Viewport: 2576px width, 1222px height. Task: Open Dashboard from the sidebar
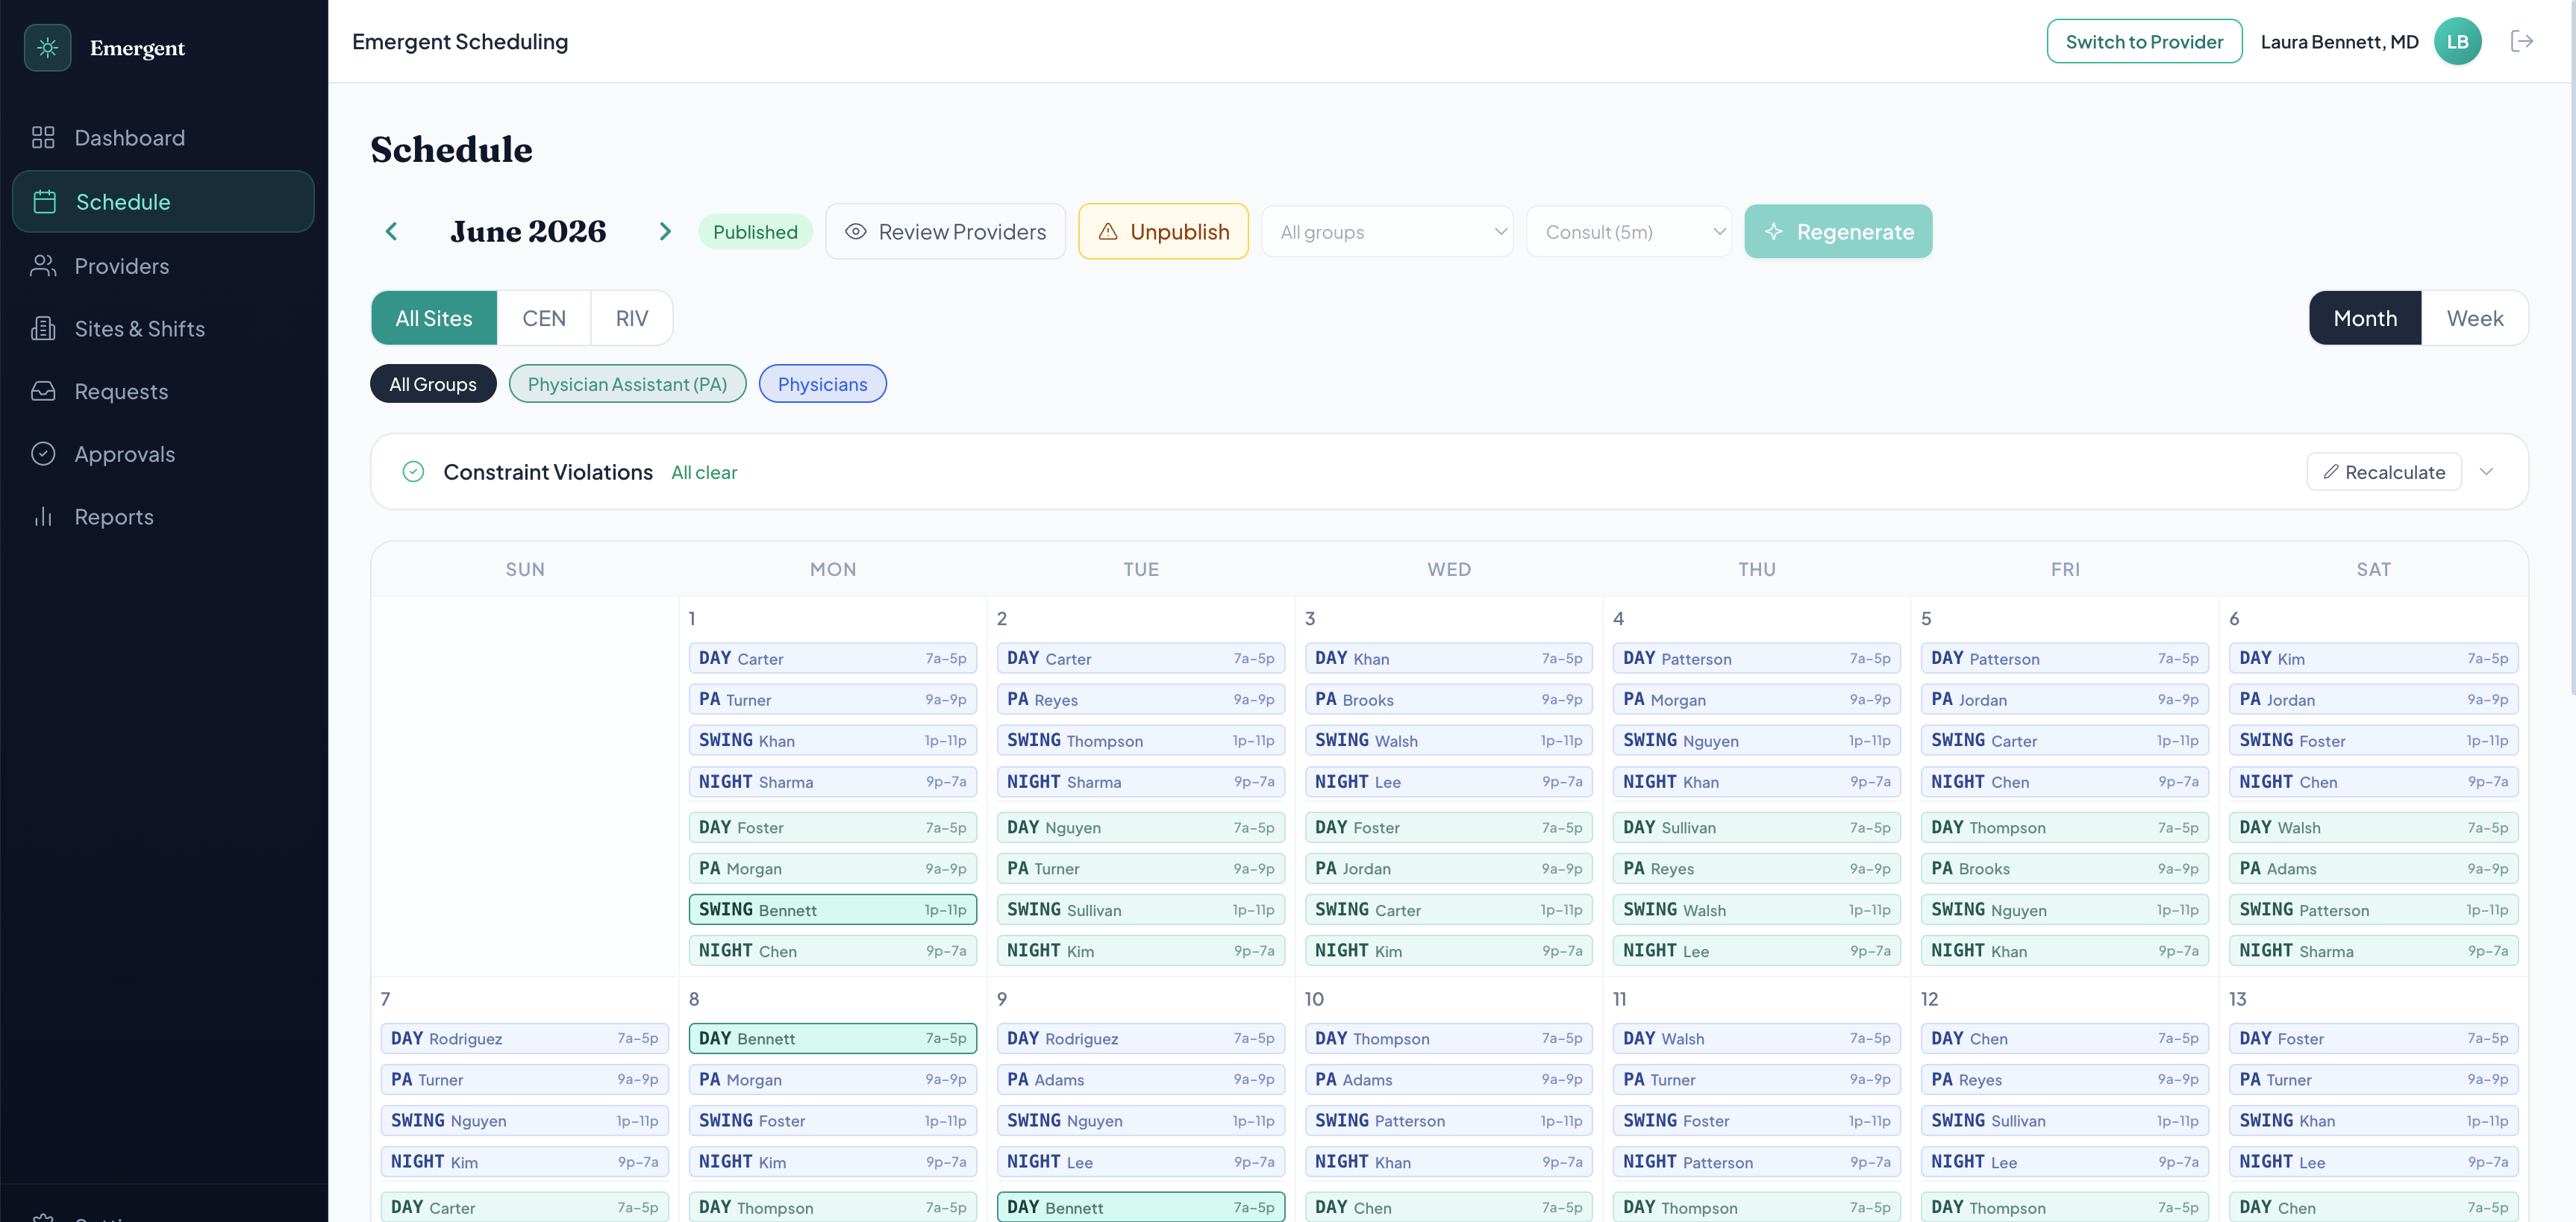[x=163, y=137]
